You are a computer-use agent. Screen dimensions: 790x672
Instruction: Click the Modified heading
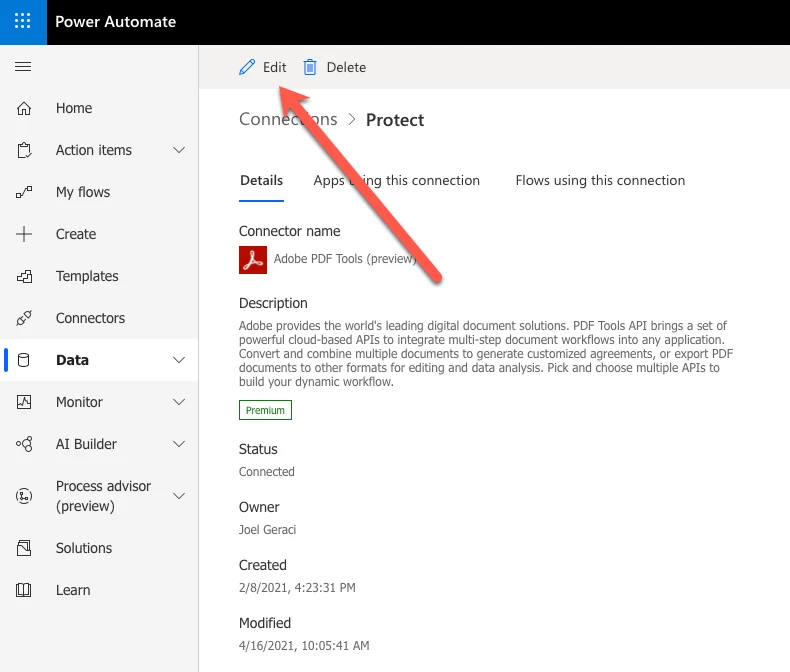click(x=265, y=623)
